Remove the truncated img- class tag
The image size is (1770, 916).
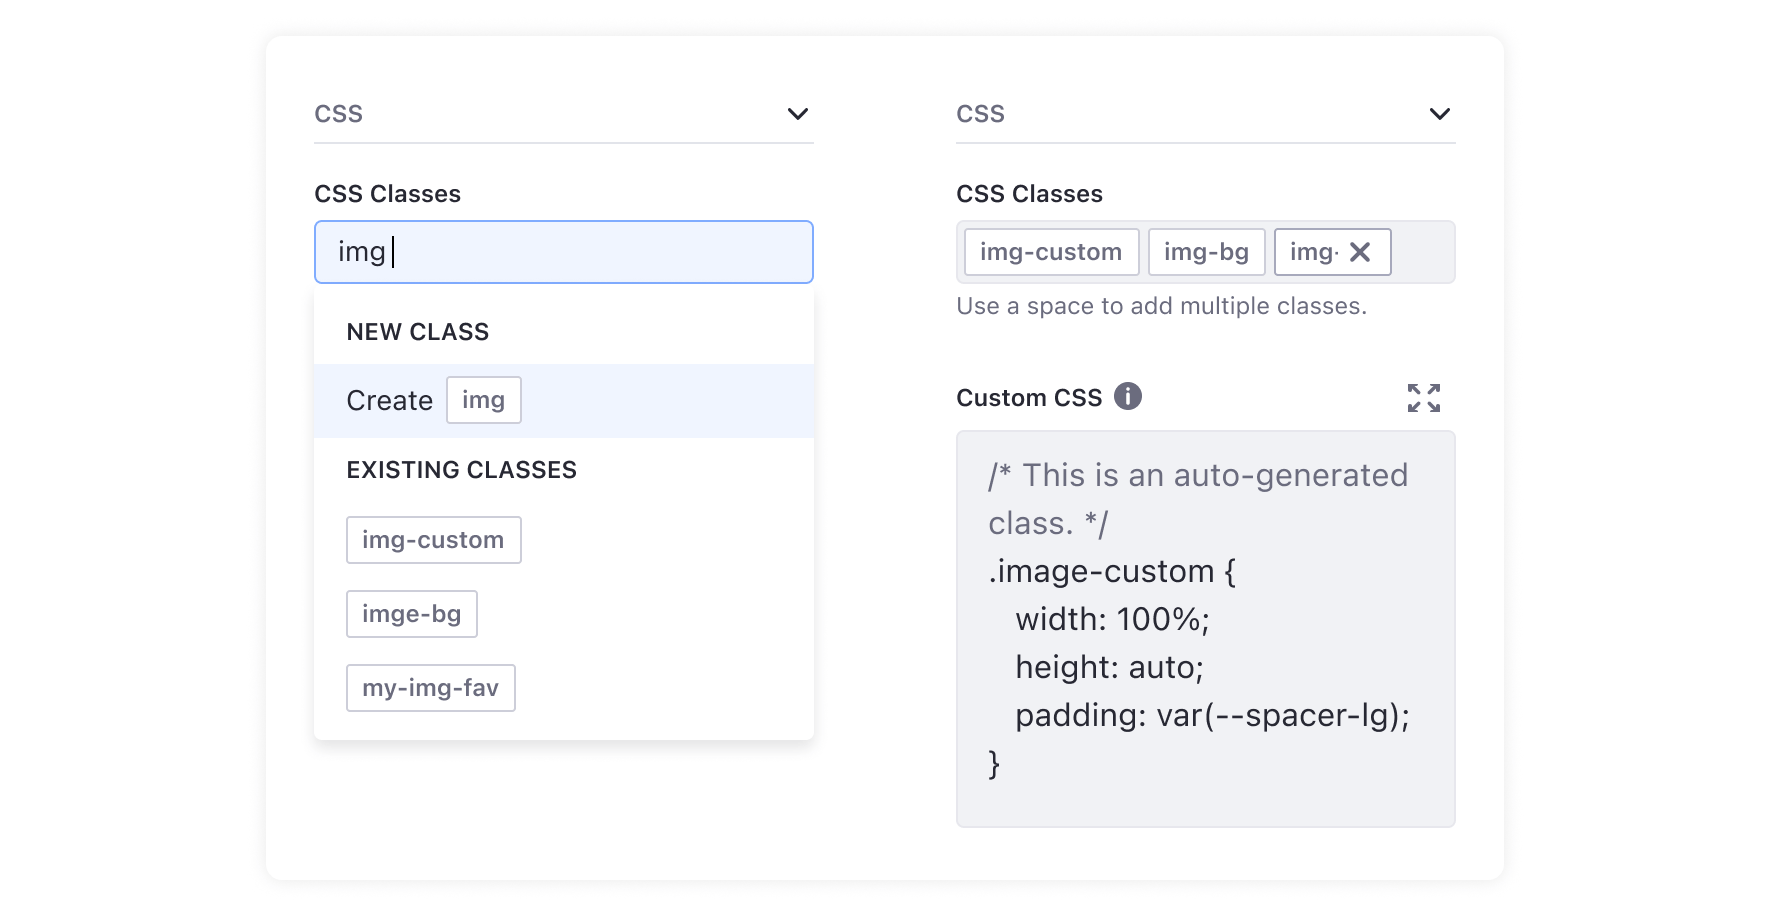1359,252
